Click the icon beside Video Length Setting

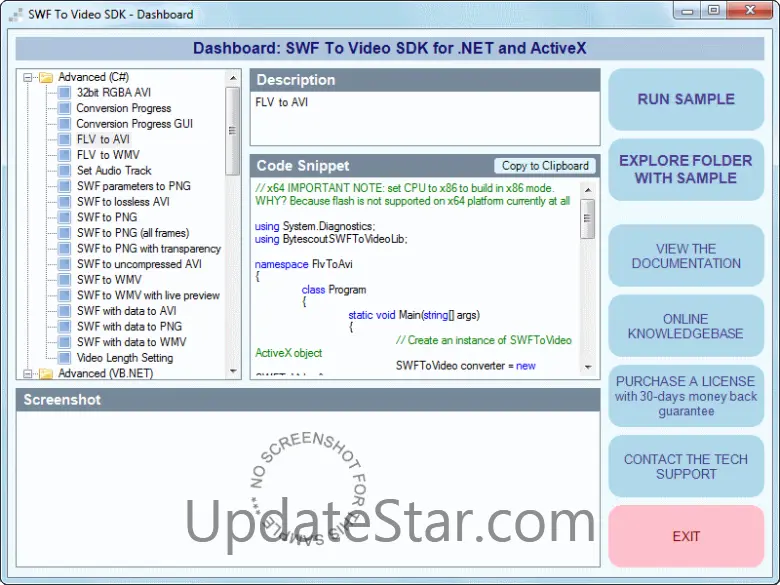coord(64,358)
